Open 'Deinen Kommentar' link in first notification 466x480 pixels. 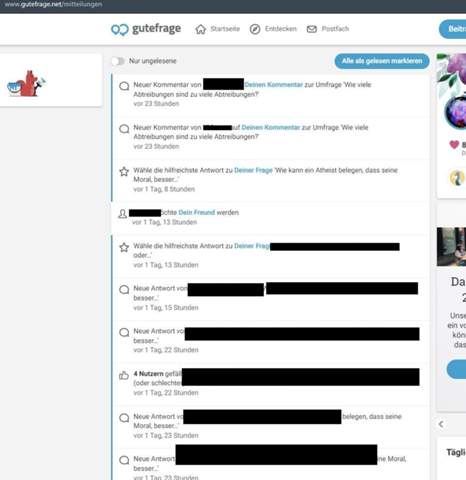(274, 85)
